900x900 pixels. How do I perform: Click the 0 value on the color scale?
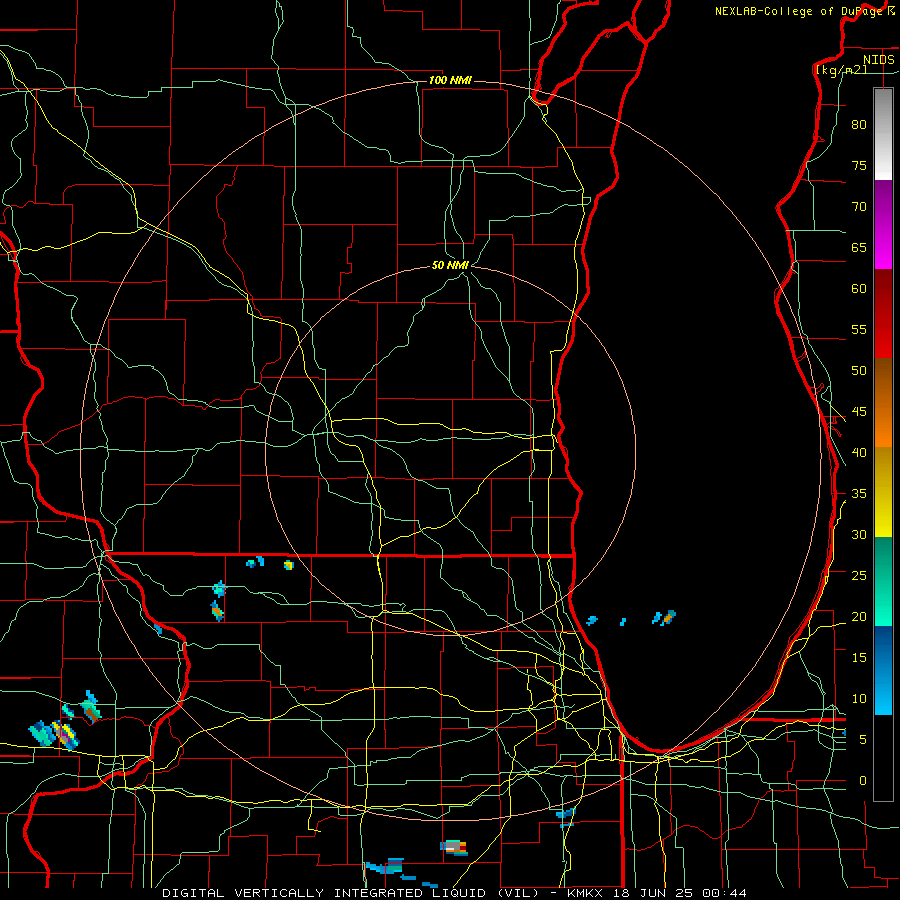[x=863, y=781]
